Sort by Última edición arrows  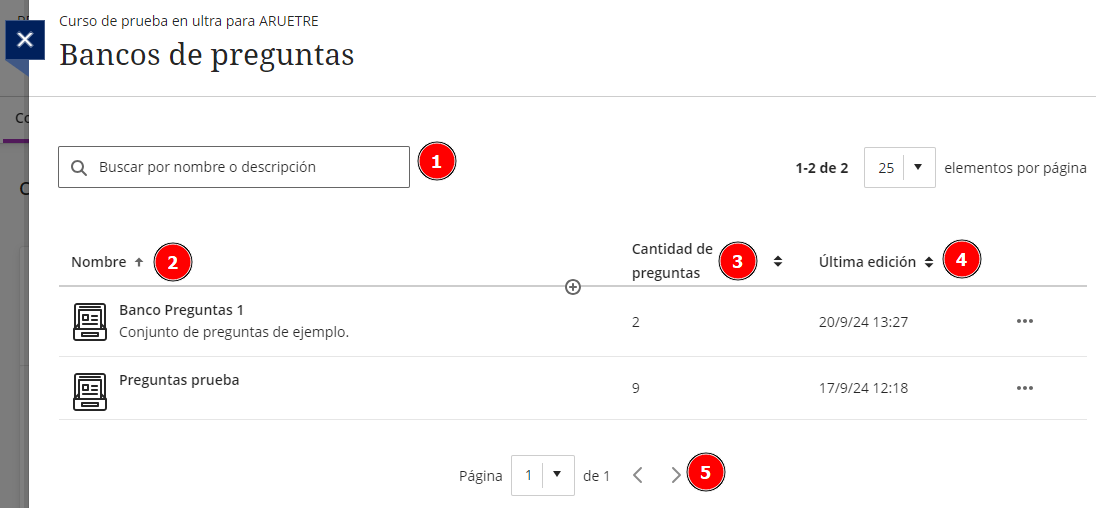tap(929, 262)
